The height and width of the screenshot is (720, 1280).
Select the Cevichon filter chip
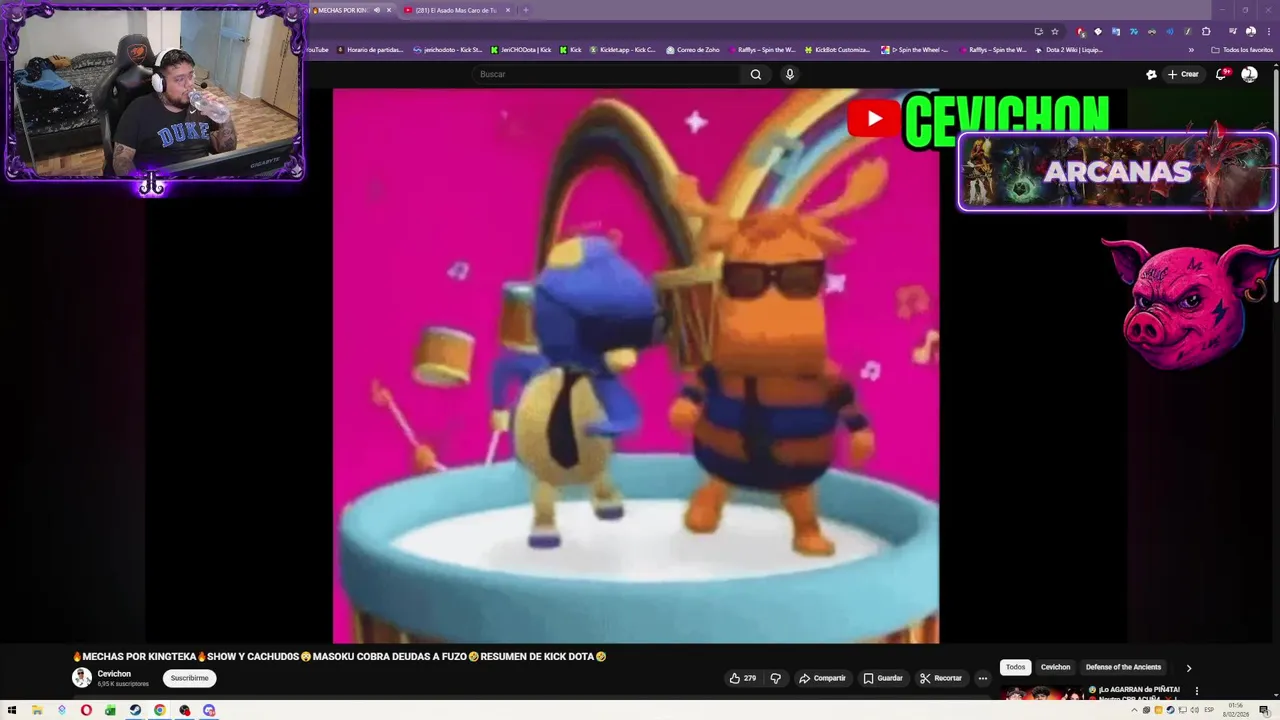(1055, 667)
